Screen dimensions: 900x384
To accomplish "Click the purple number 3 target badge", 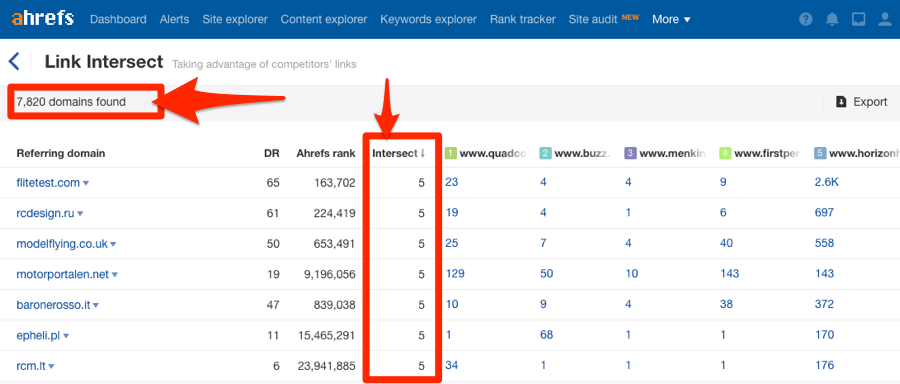I will [x=630, y=153].
